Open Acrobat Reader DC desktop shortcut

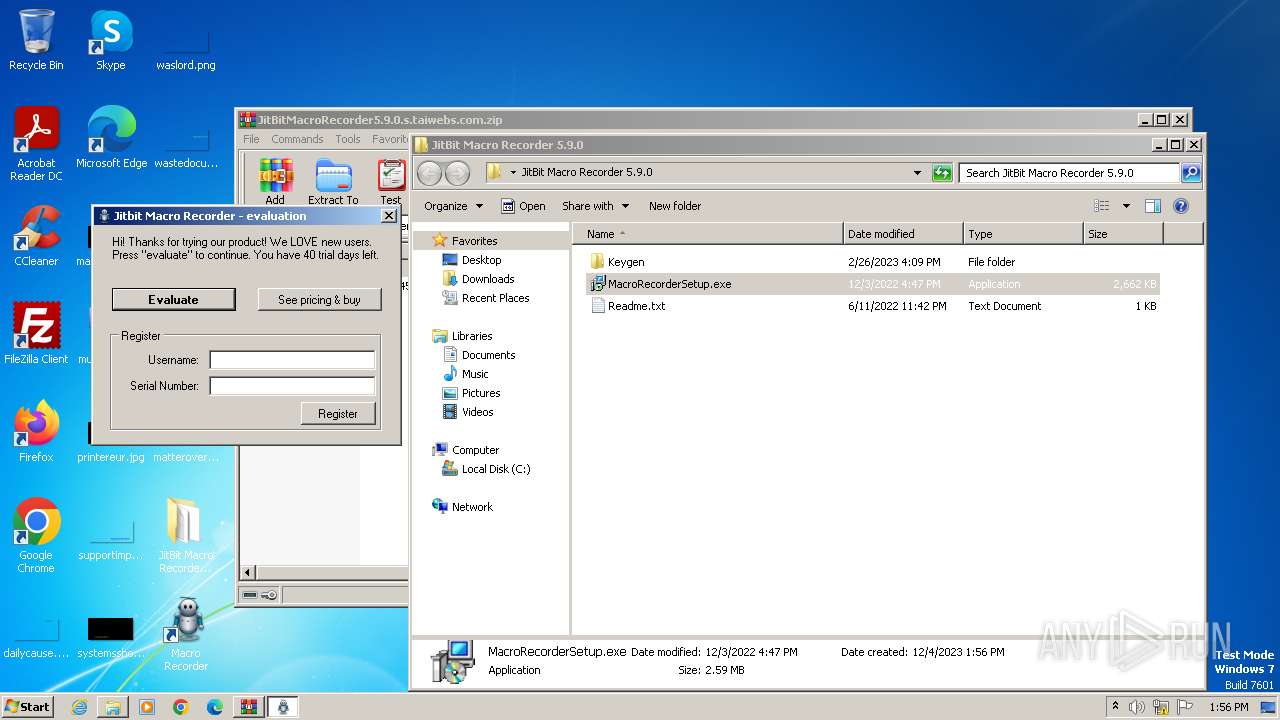tap(36, 143)
